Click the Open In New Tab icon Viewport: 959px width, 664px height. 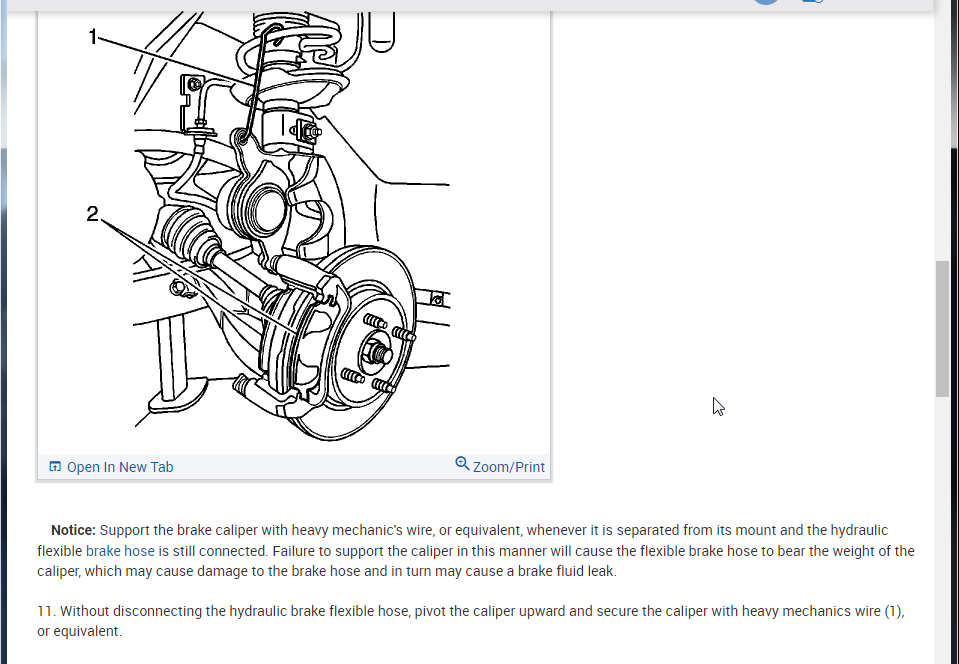point(55,467)
